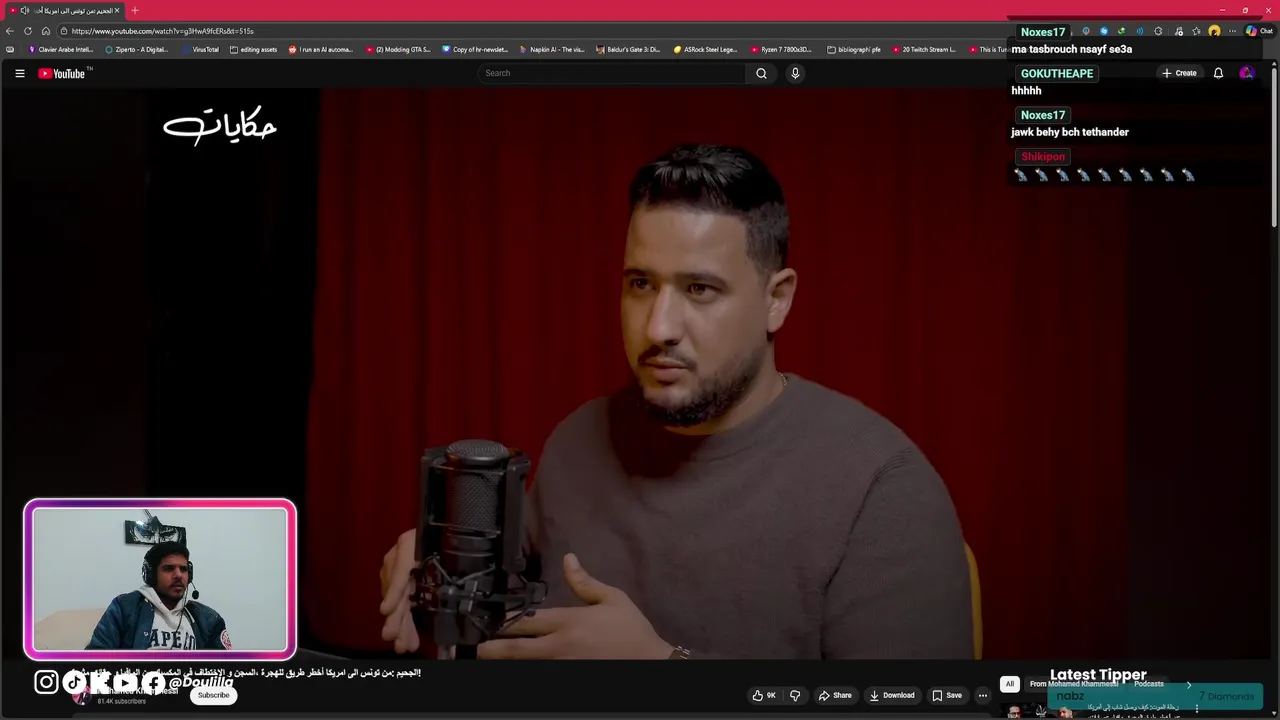Click the YouTube Search input box
The image size is (1280, 720).
612,73
